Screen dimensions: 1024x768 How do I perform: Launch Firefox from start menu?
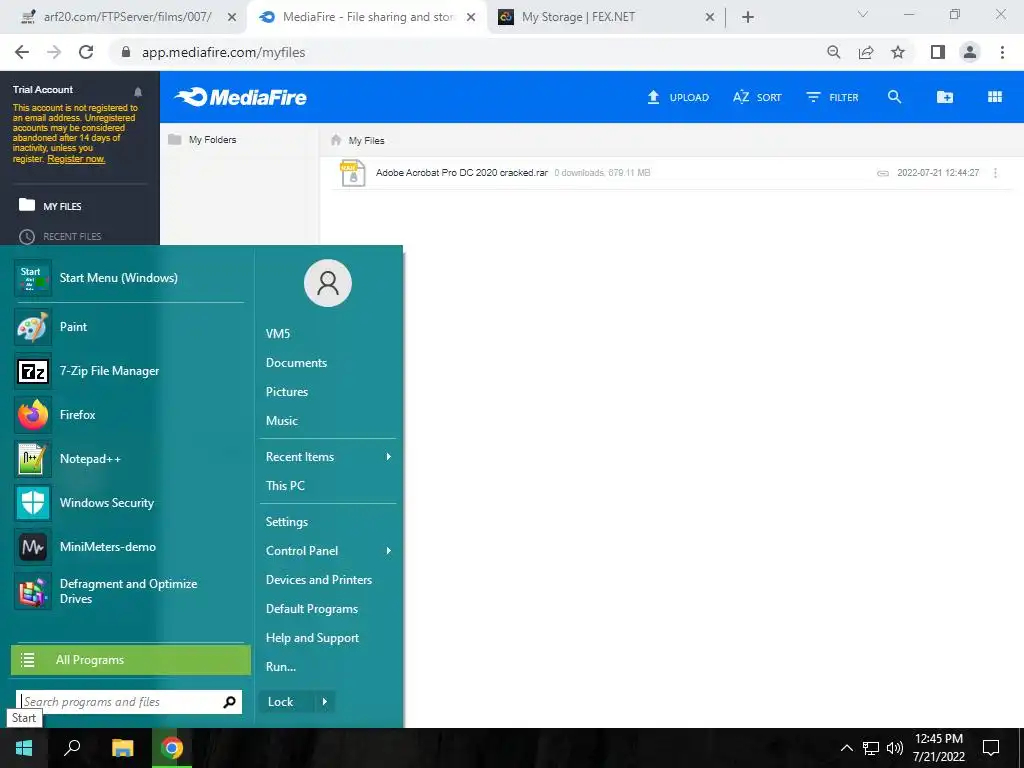pyautogui.click(x=129, y=415)
